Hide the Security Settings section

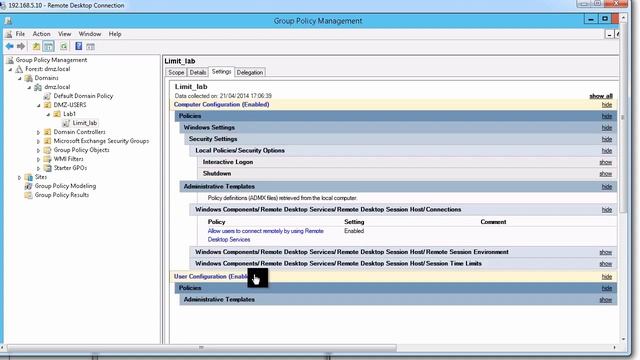point(607,140)
